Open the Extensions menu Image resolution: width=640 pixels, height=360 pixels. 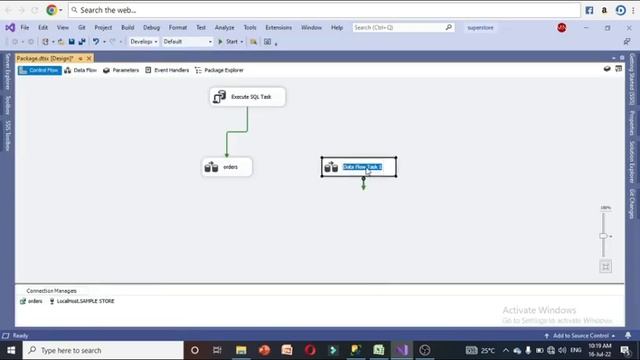(279, 27)
